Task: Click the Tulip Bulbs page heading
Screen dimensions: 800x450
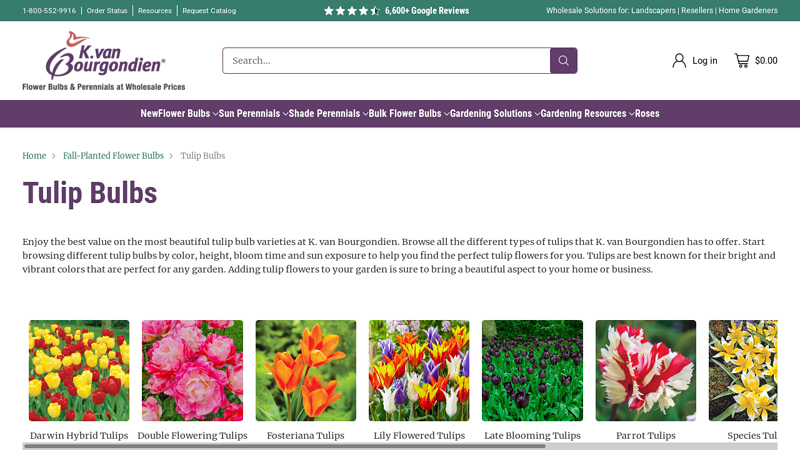Action: [x=90, y=193]
